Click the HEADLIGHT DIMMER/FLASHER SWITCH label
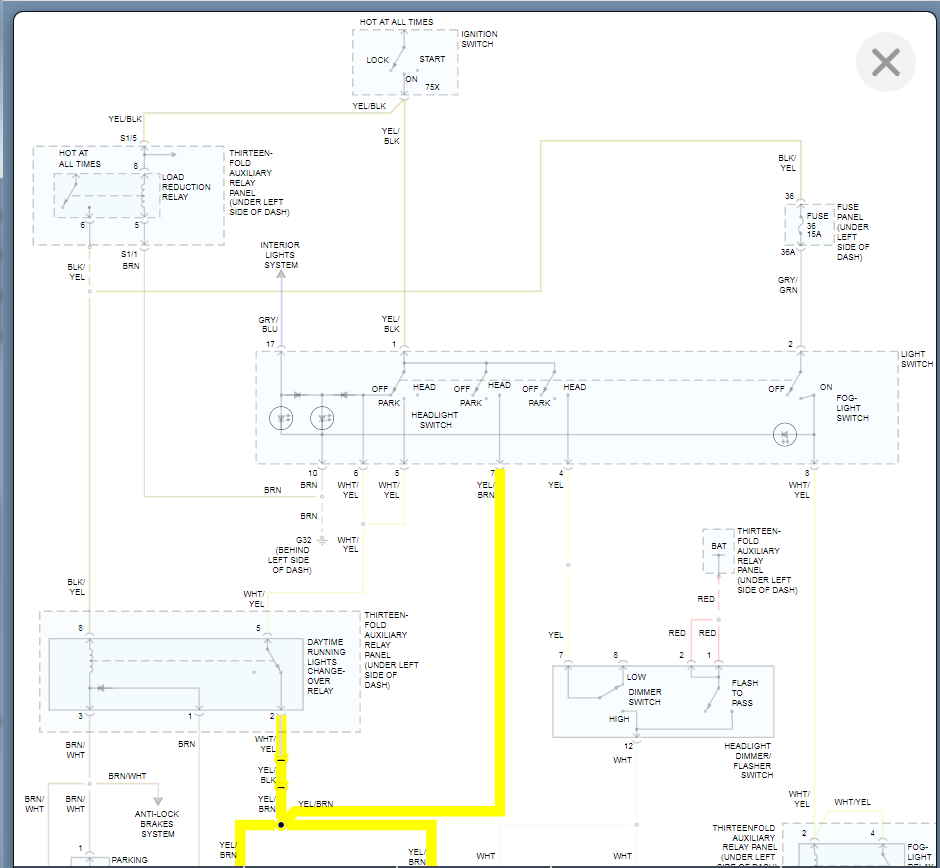The image size is (940, 868). [x=748, y=760]
